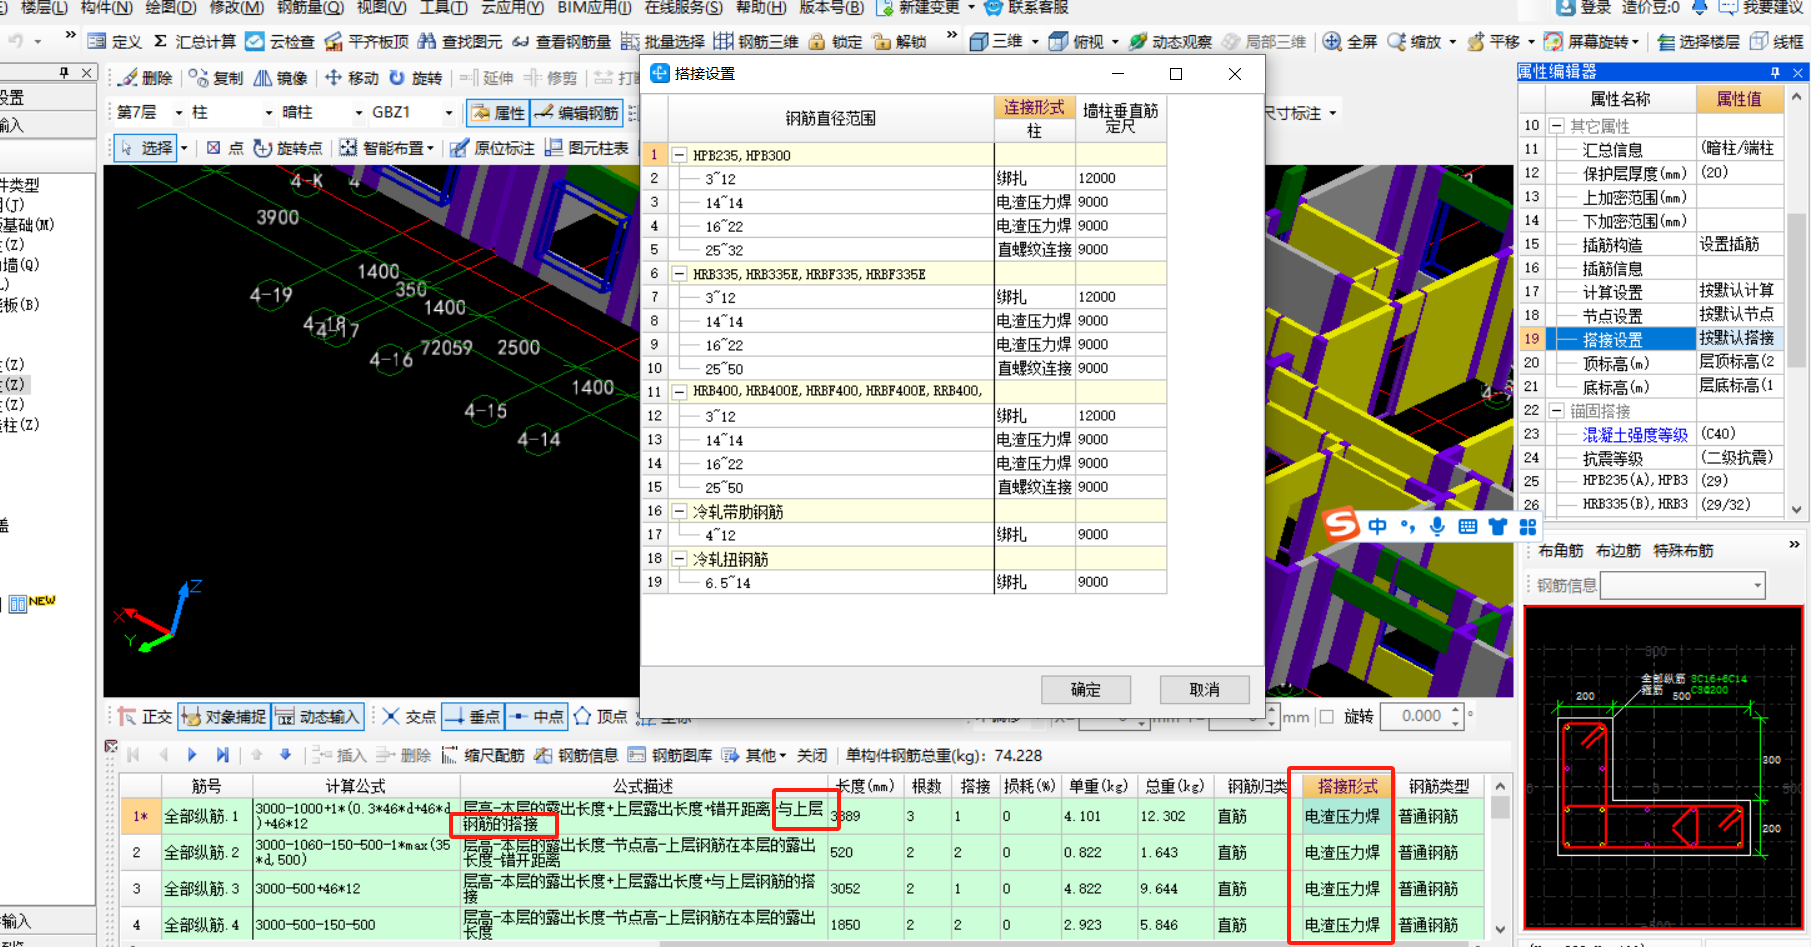Open 云检查 cloud check tool
1811x947 pixels.
click(280, 41)
